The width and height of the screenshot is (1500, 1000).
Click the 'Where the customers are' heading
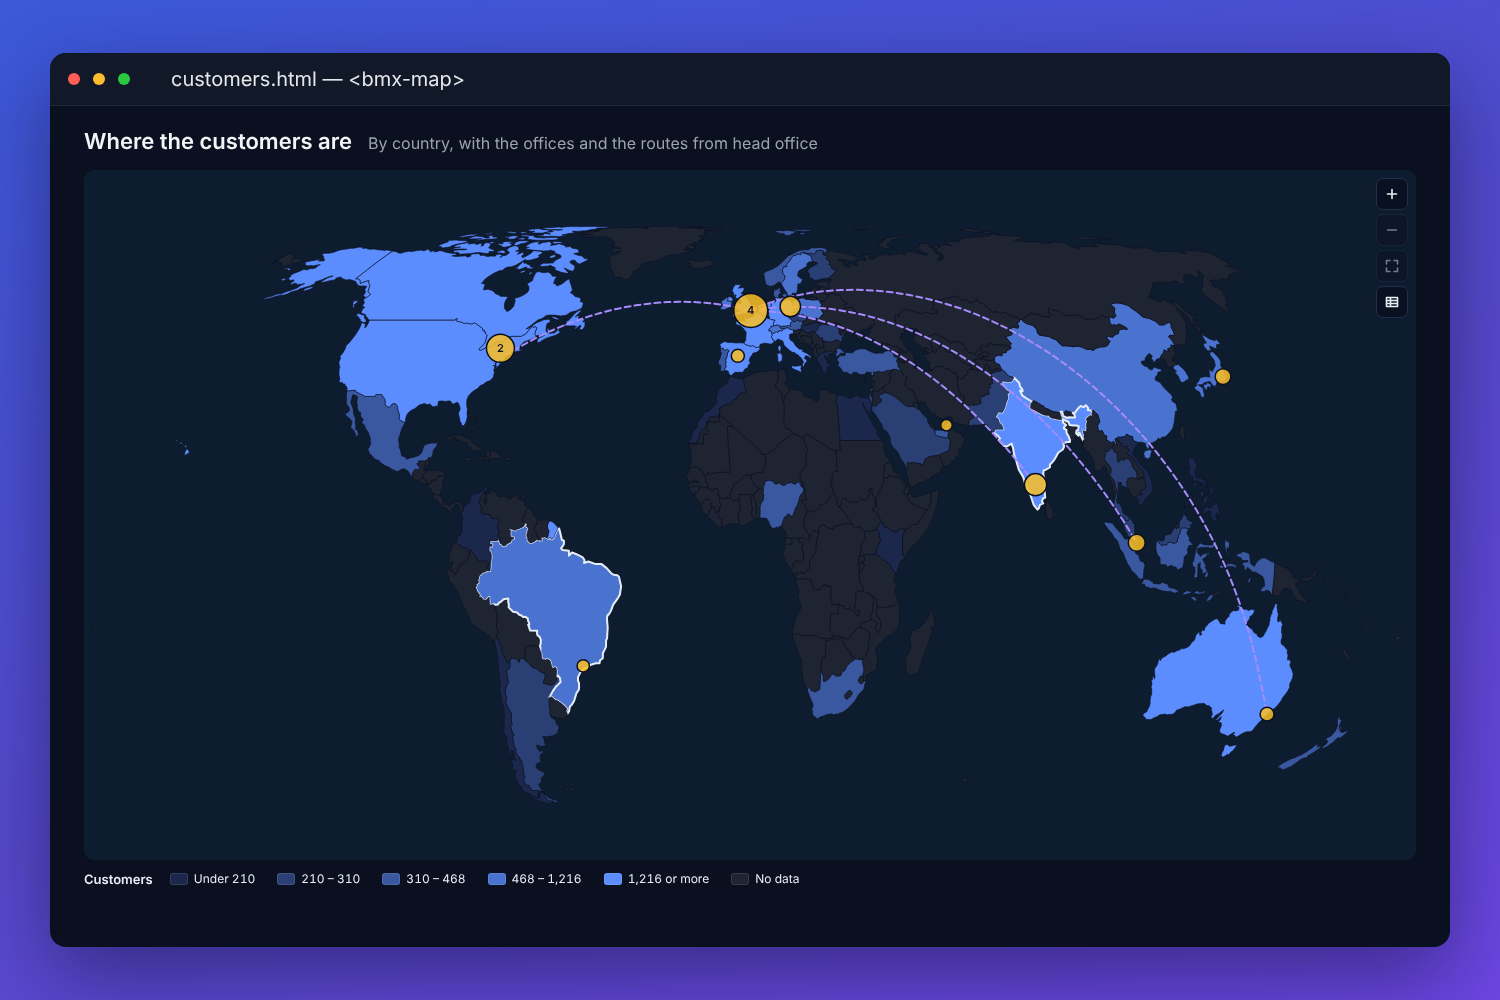click(x=218, y=142)
